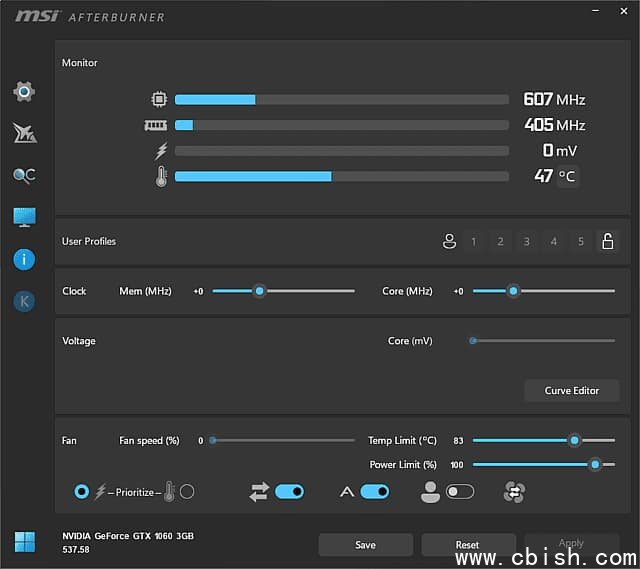Click the Windows startup logo icon
The width and height of the screenshot is (640, 569).
pyautogui.click(x=25, y=542)
